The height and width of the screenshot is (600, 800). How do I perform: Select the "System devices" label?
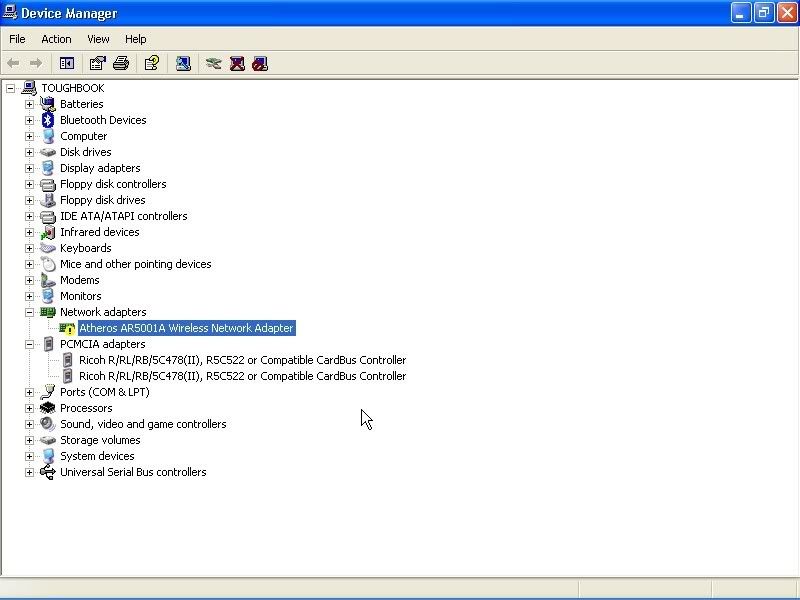coord(97,456)
